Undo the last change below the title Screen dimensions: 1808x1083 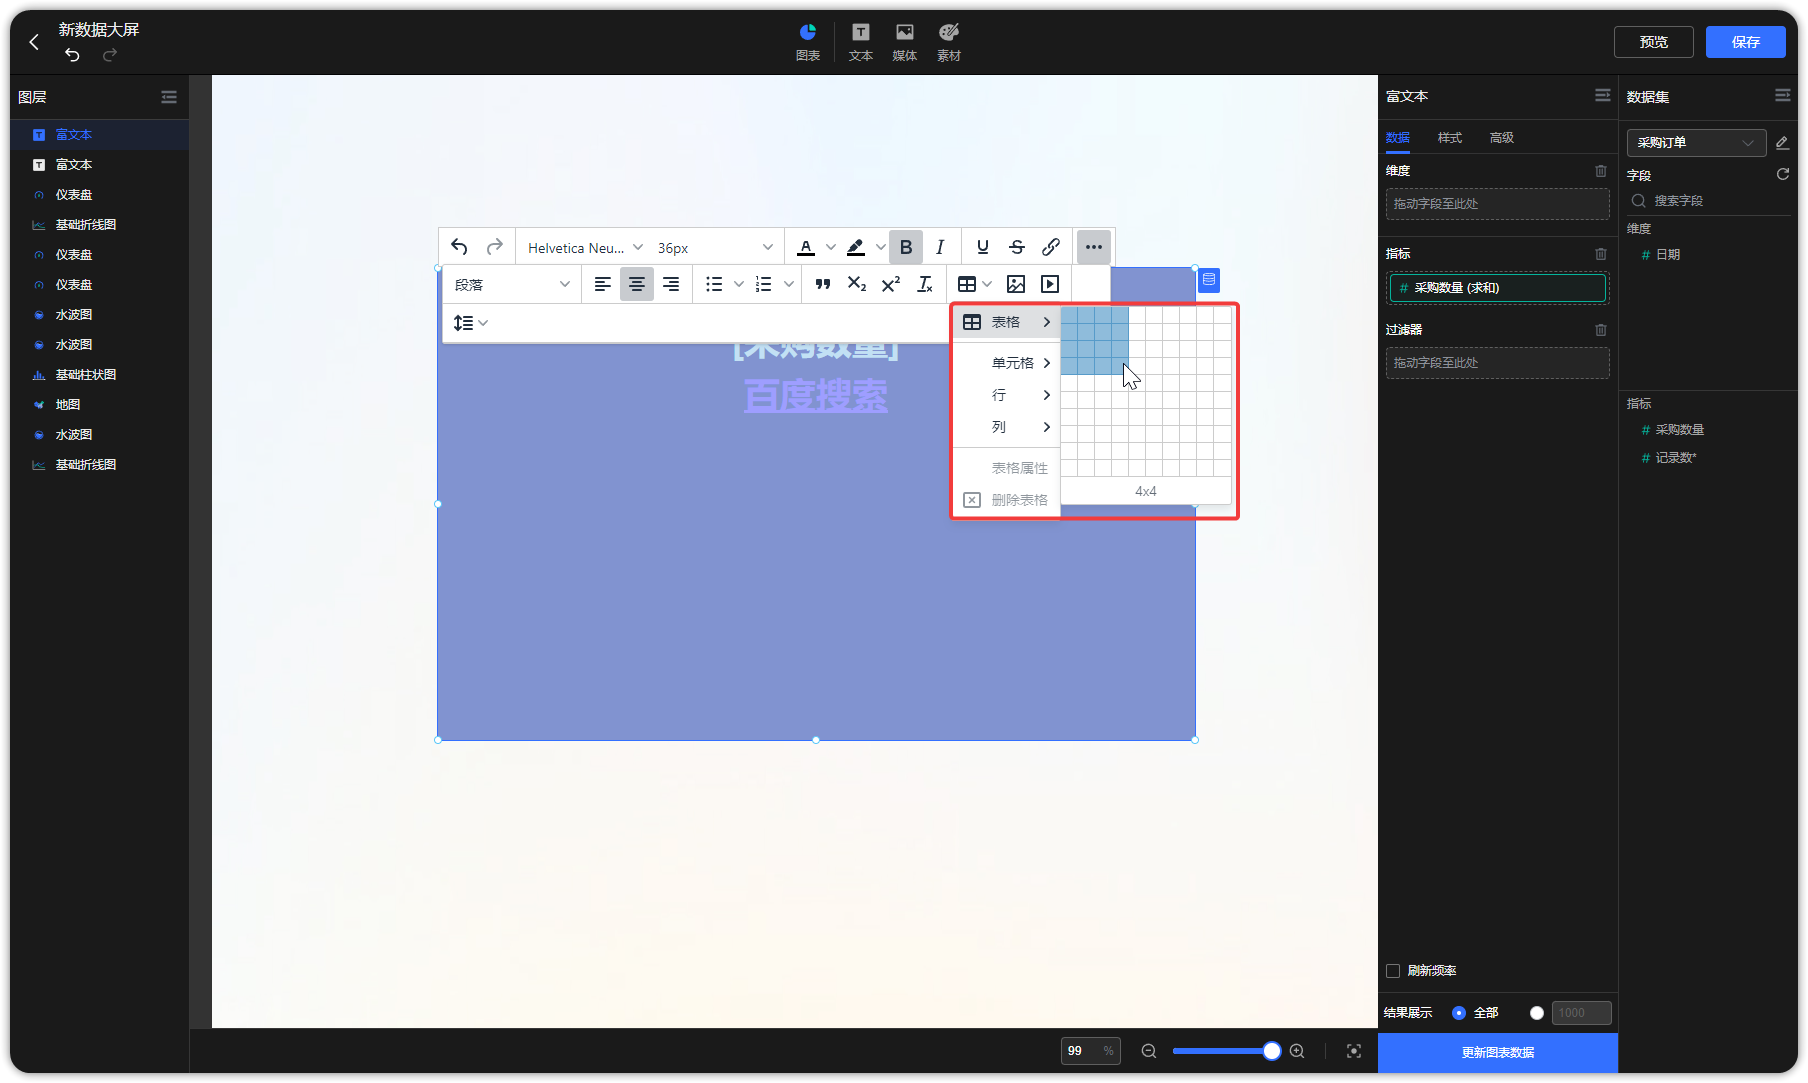72,55
